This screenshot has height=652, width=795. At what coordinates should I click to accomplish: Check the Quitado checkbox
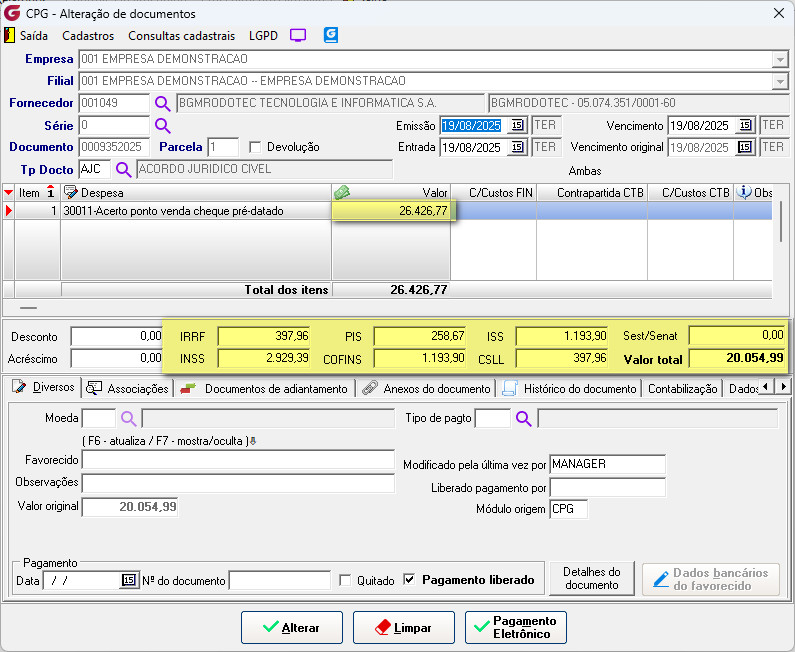[345, 581]
